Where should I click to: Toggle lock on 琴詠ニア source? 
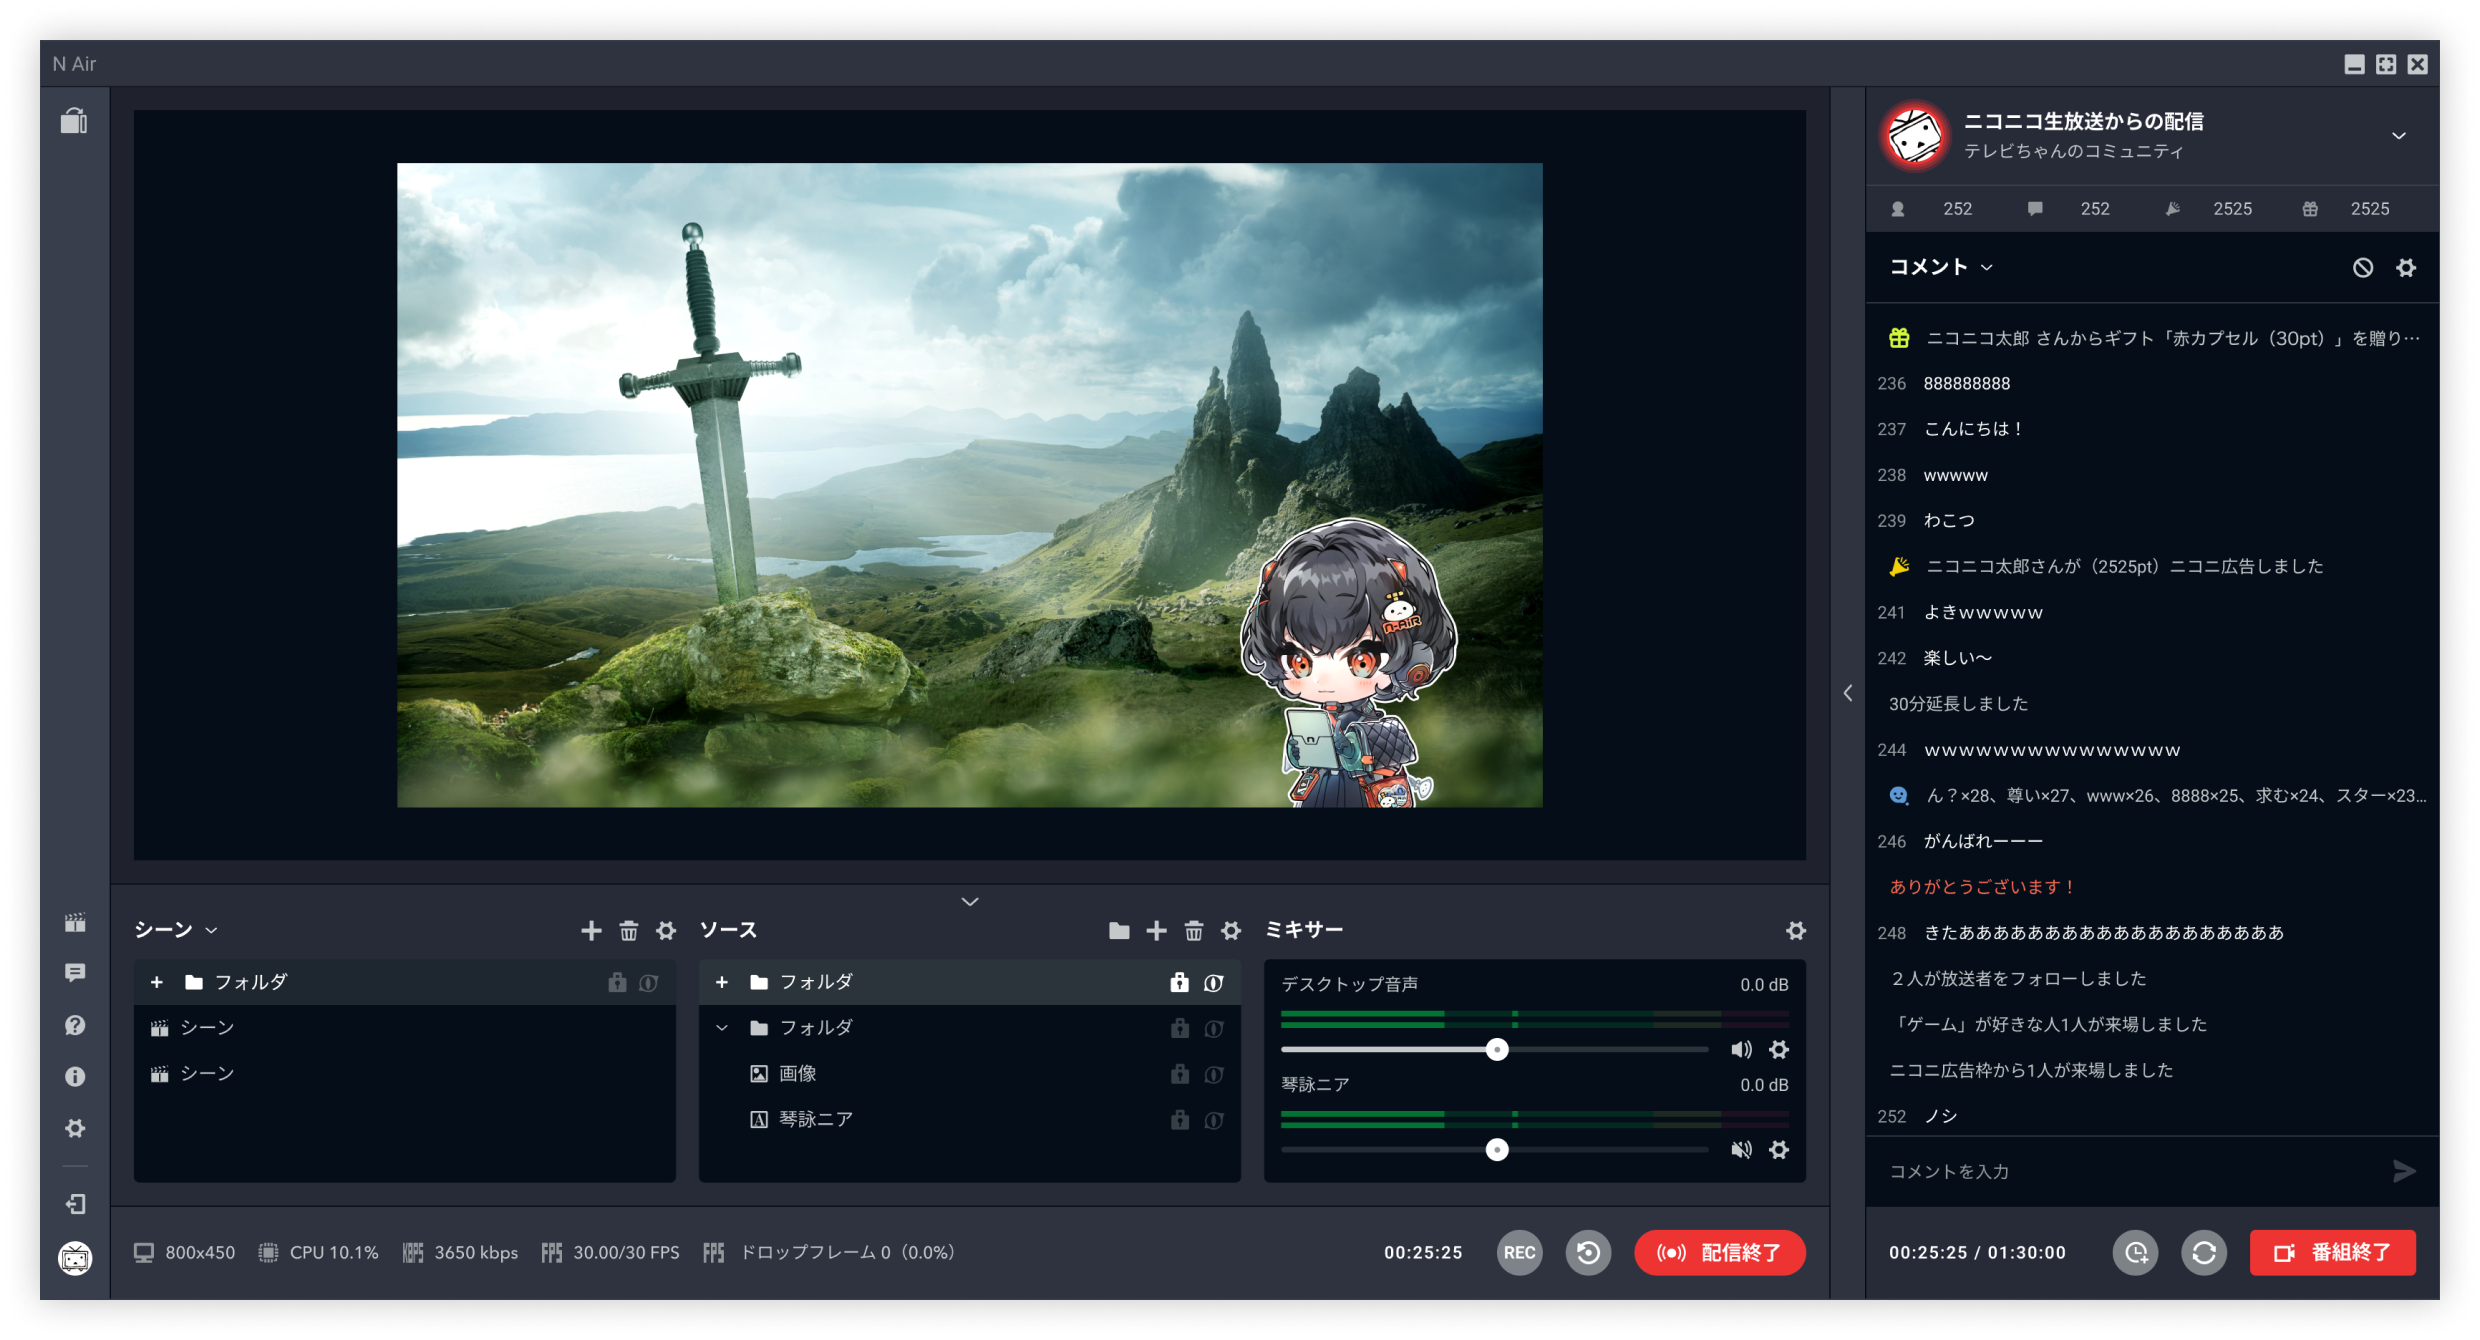(x=1180, y=1120)
